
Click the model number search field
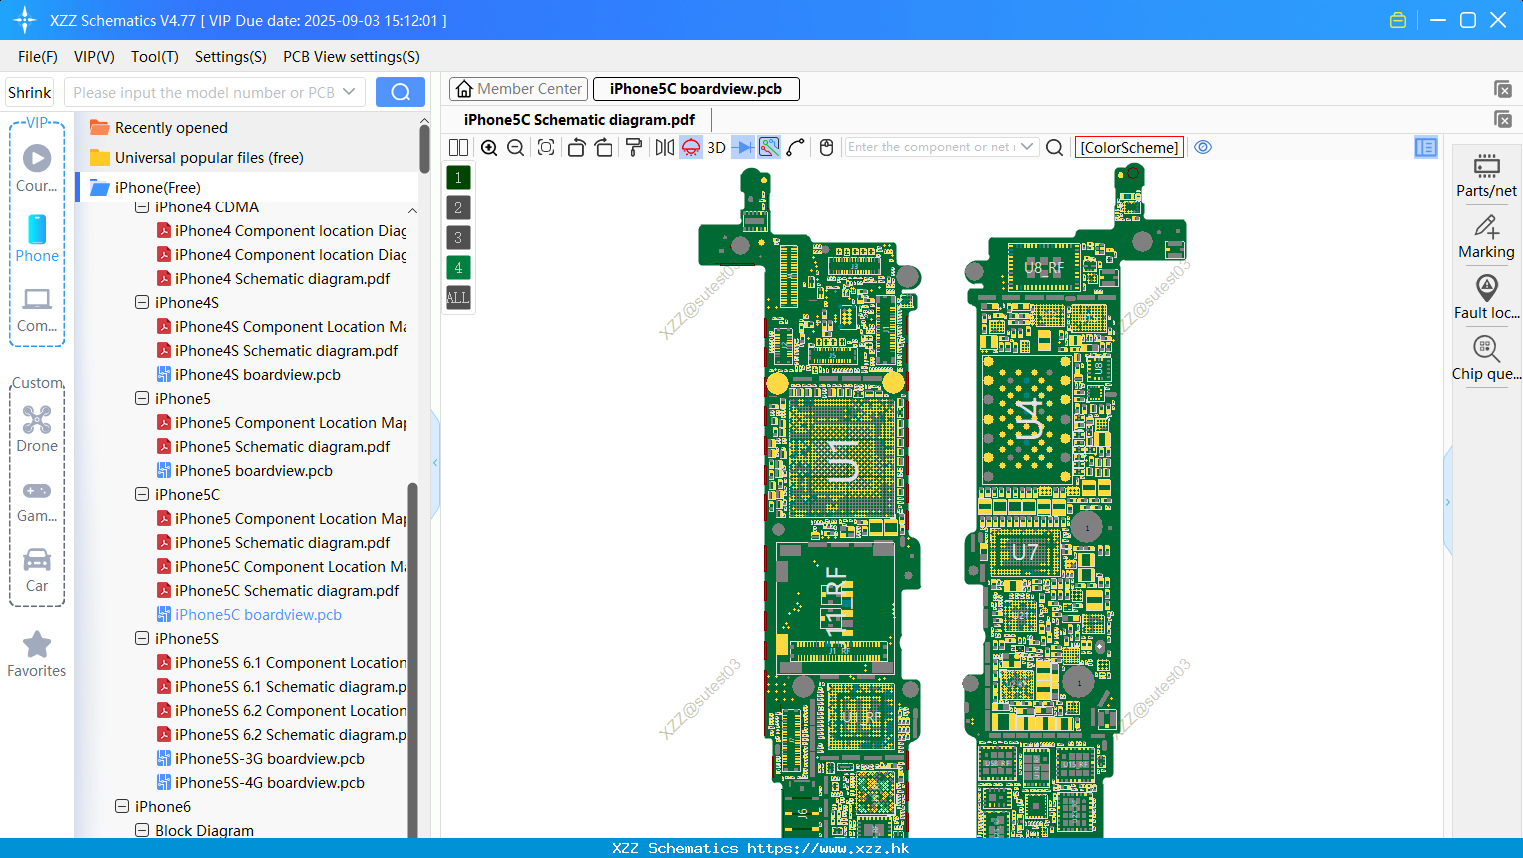[215, 93]
